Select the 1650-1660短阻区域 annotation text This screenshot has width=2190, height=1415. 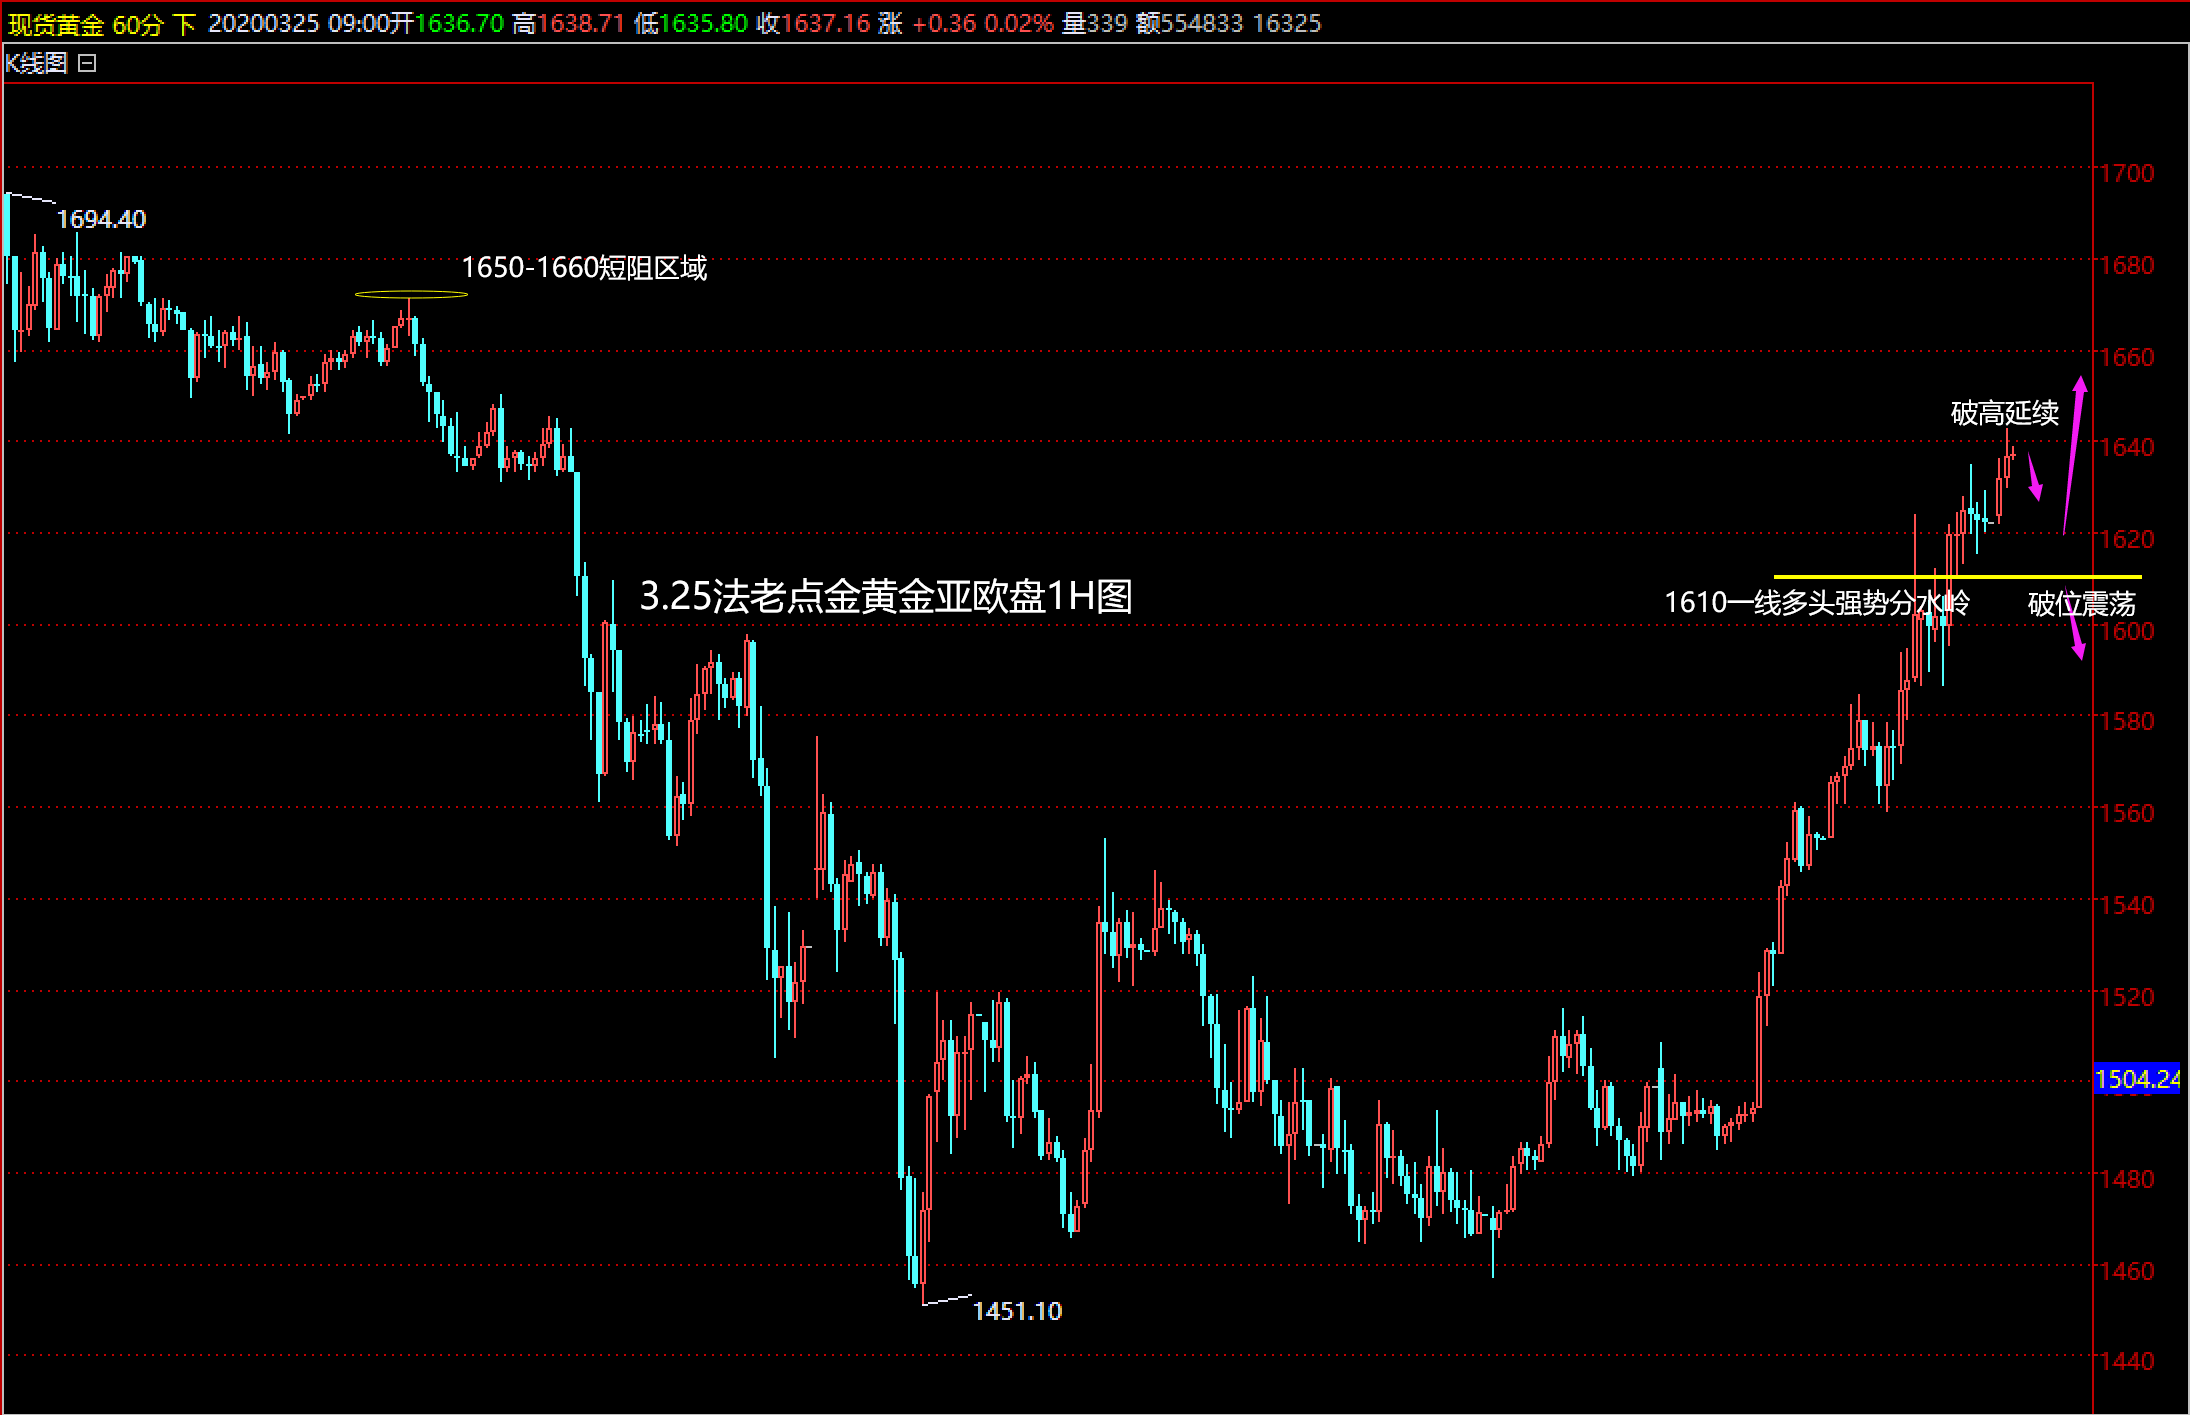click(584, 268)
